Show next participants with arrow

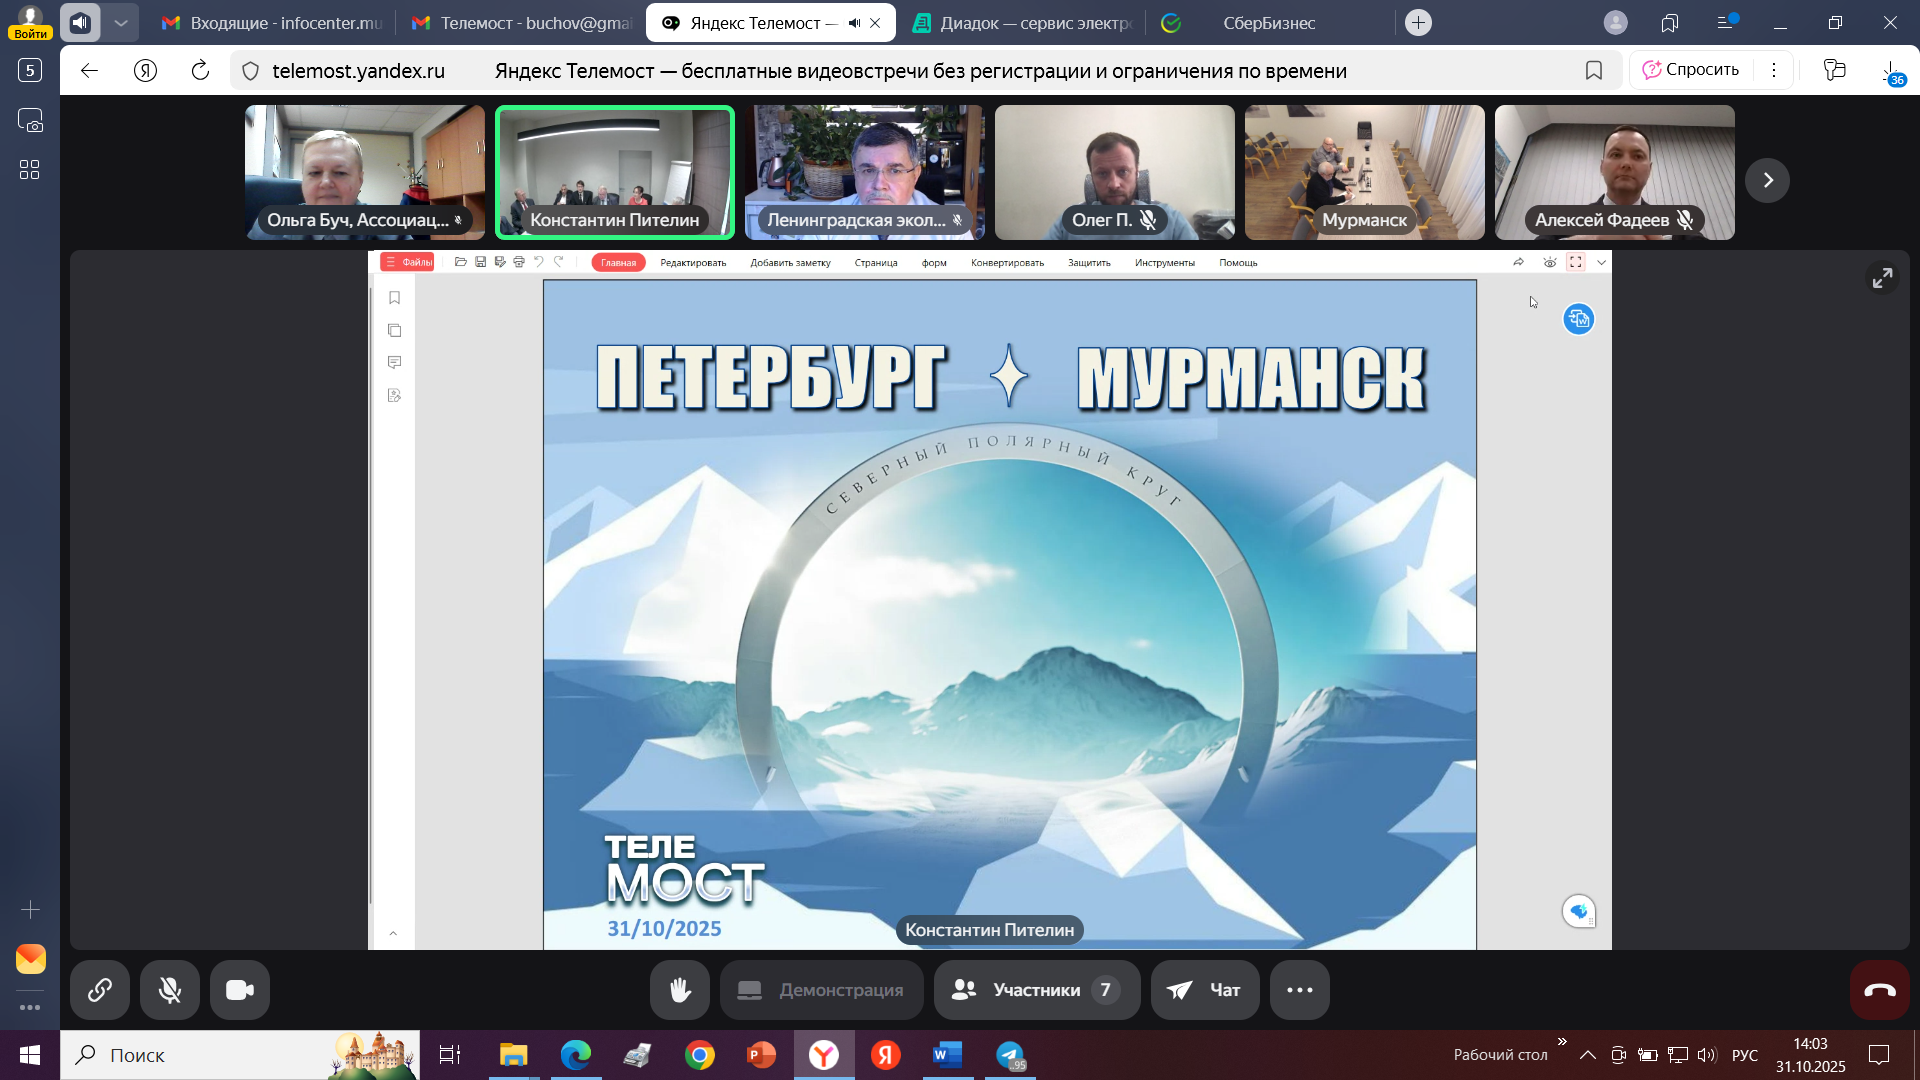coord(1767,180)
